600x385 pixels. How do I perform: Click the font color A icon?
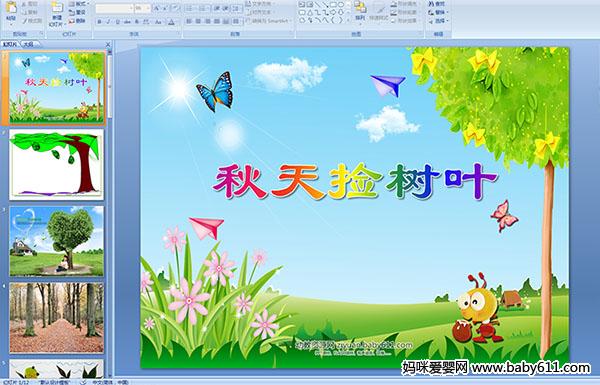pyautogui.click(x=171, y=22)
